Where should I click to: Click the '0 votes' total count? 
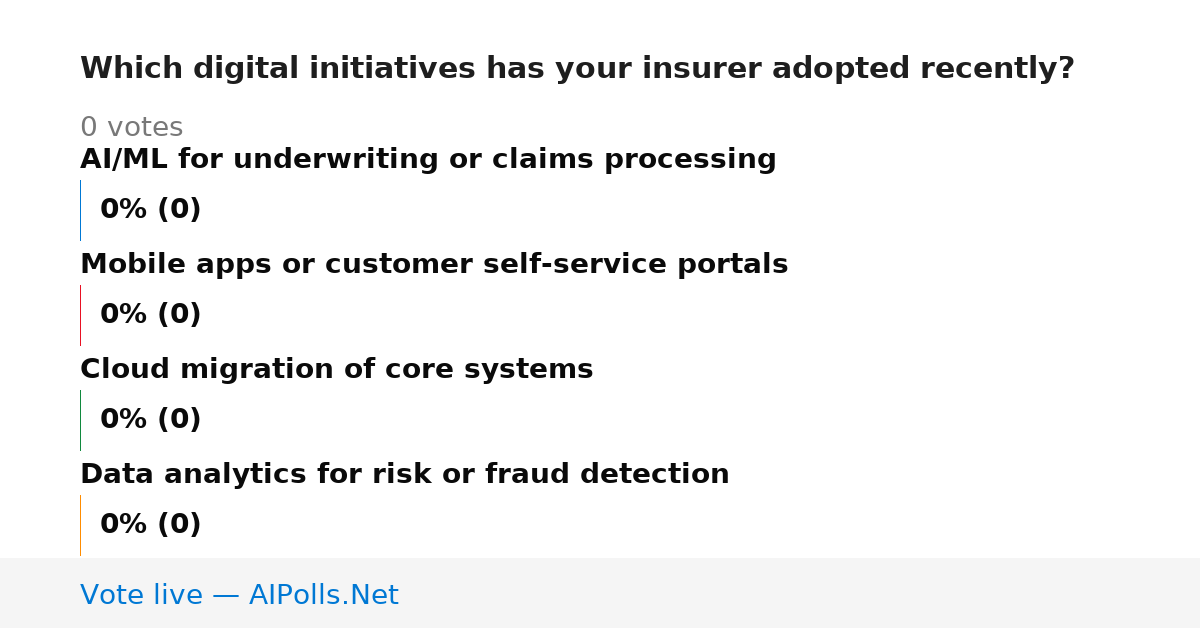pyautogui.click(x=132, y=128)
